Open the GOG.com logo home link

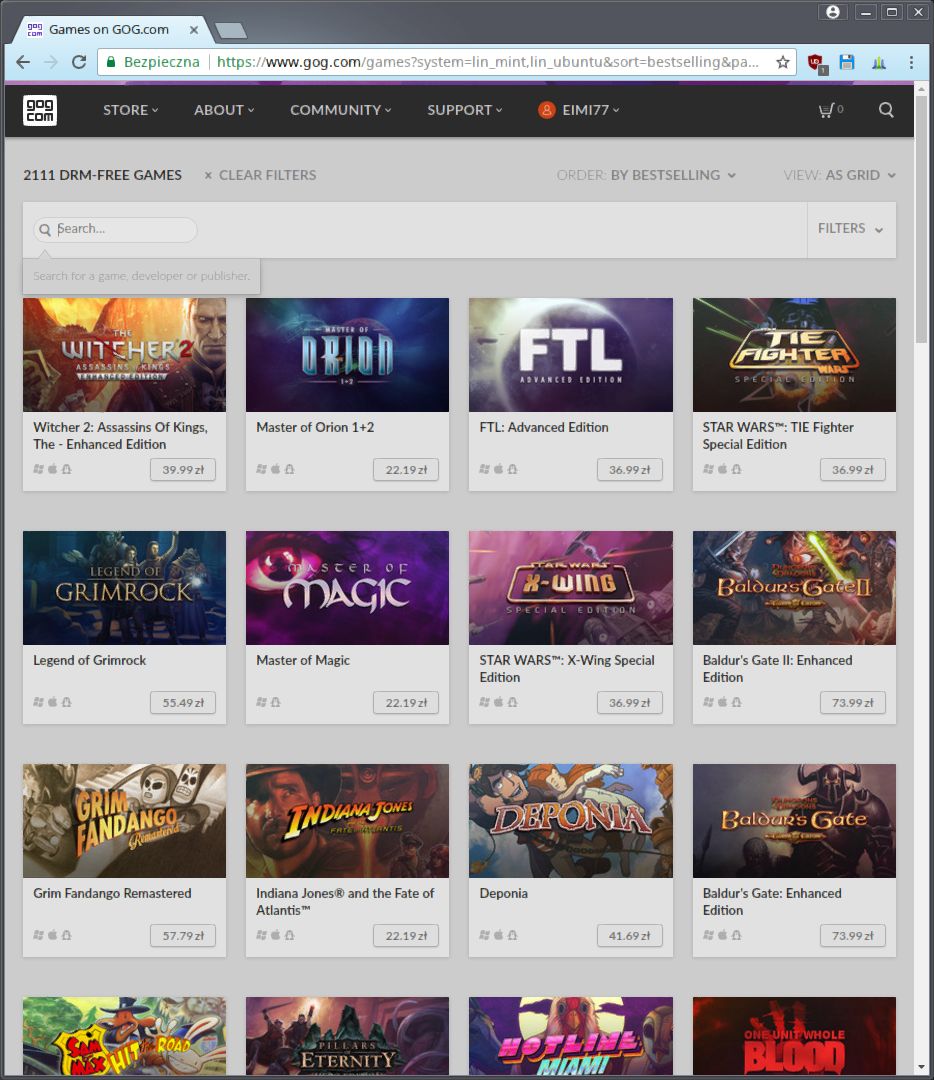coord(40,110)
